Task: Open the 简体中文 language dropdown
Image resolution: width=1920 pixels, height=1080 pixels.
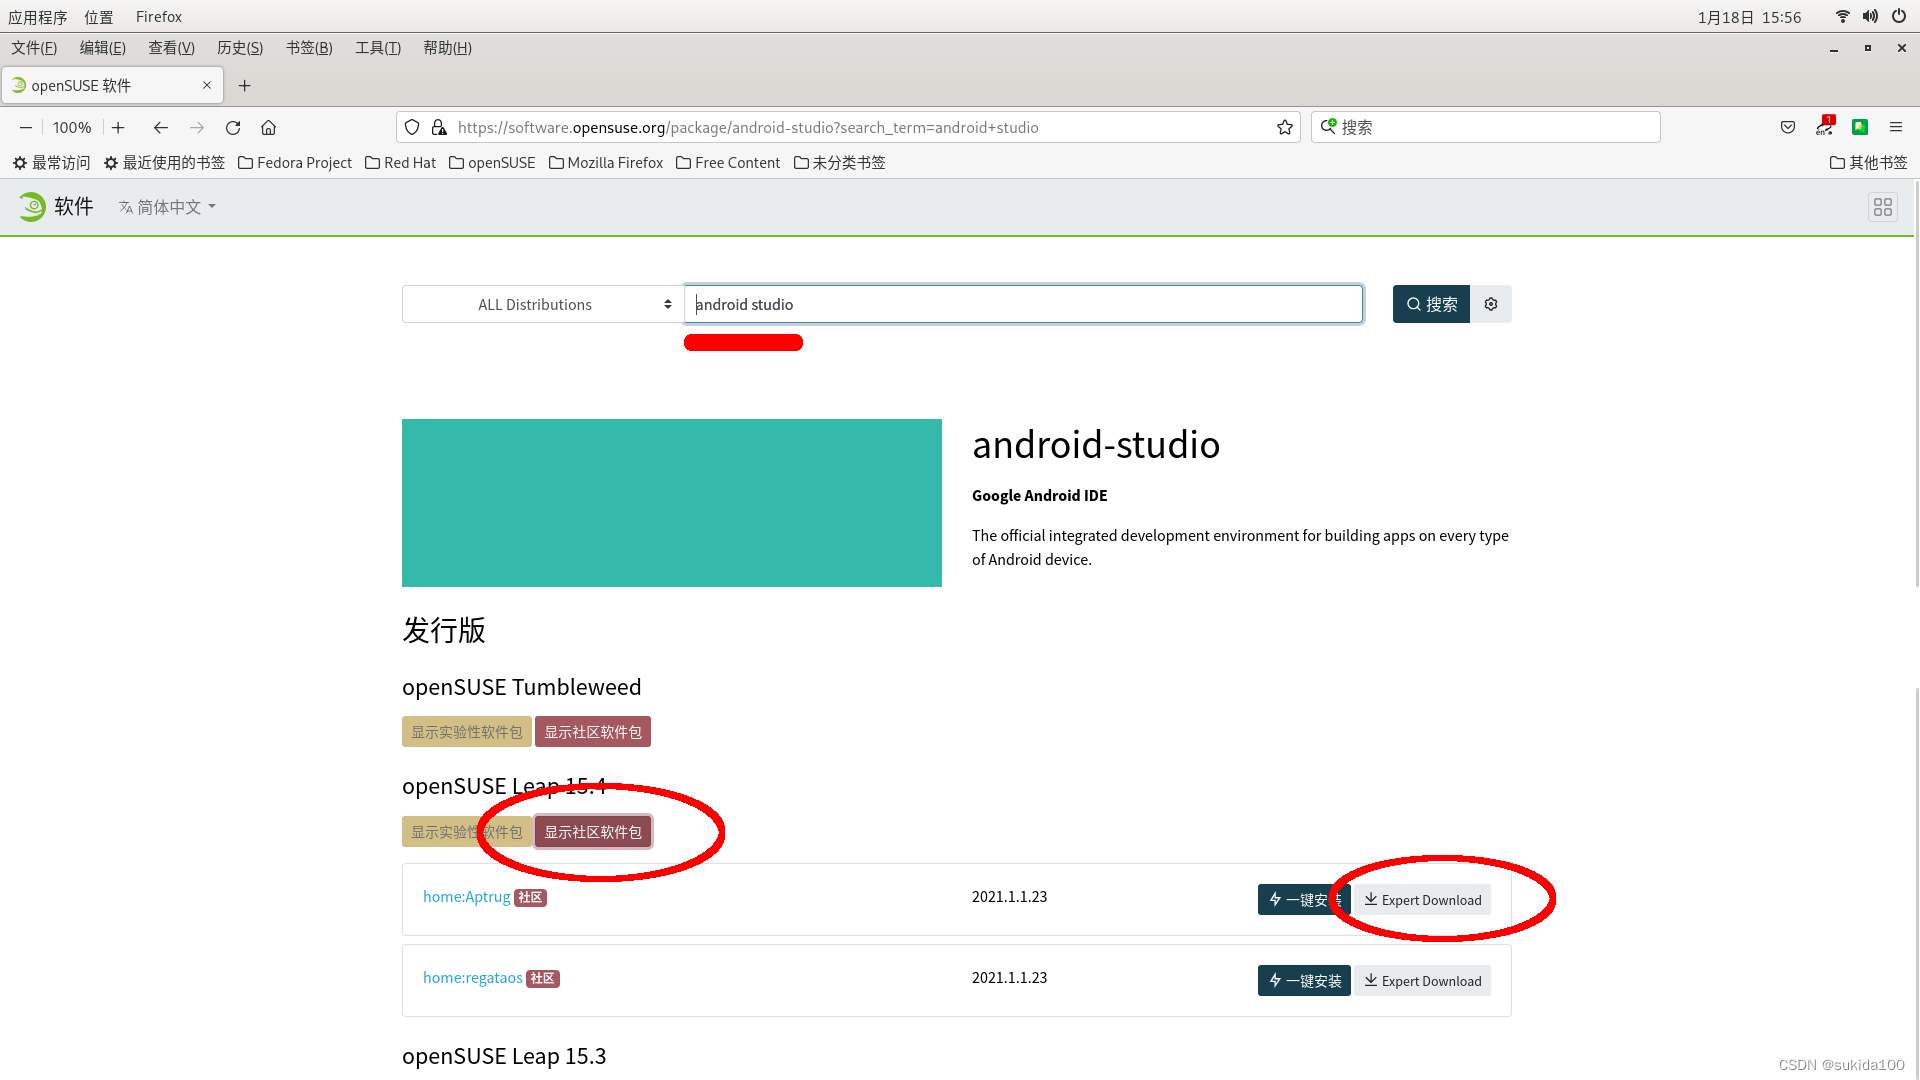Action: 167,207
